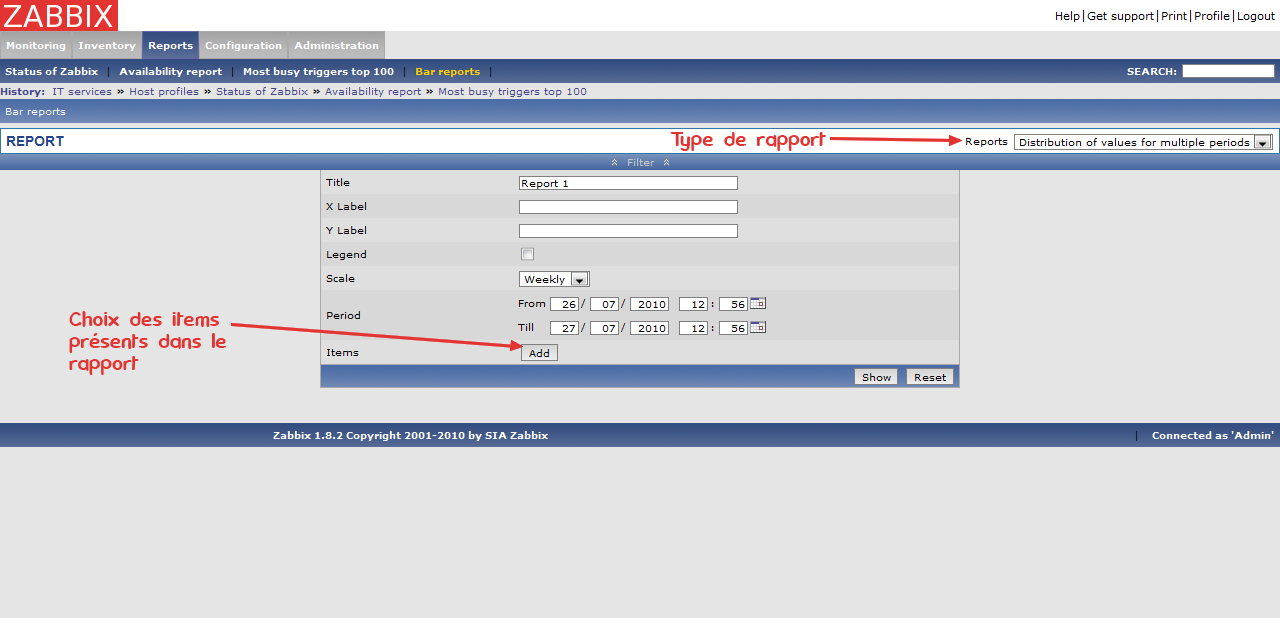Screen dimensions: 1280x618
Task: Select Most busy triggers top 100
Action: 318,72
